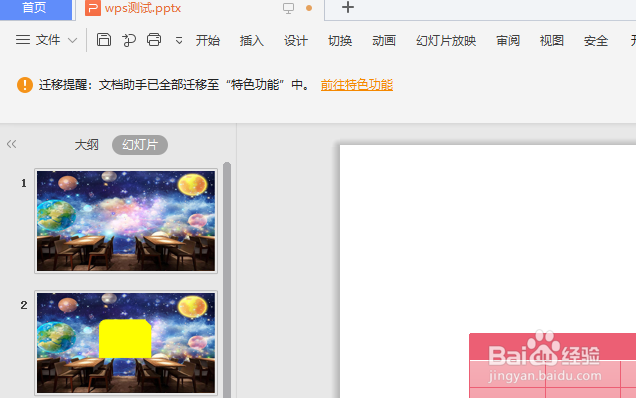Open the 幻灯片放映 ribbon tab
The height and width of the screenshot is (398, 636).
[446, 41]
